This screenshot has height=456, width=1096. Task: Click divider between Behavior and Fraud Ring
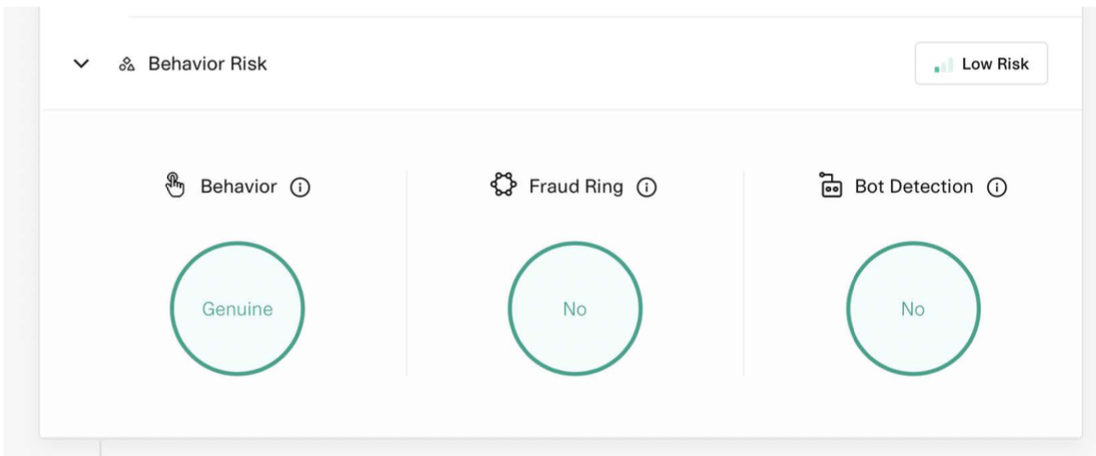pos(406,272)
